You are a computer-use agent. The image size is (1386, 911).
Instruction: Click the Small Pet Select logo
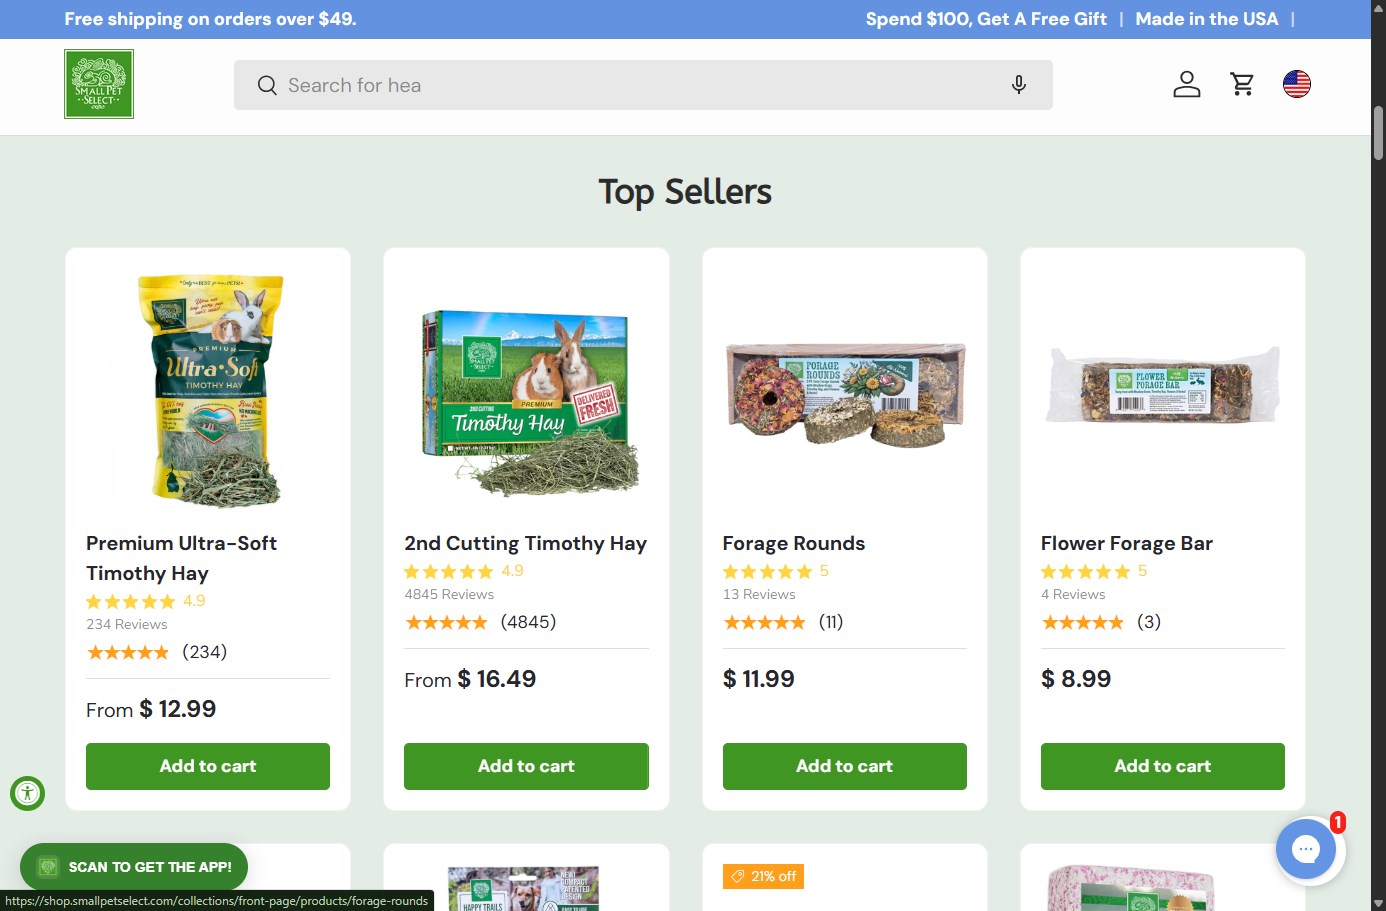click(99, 85)
